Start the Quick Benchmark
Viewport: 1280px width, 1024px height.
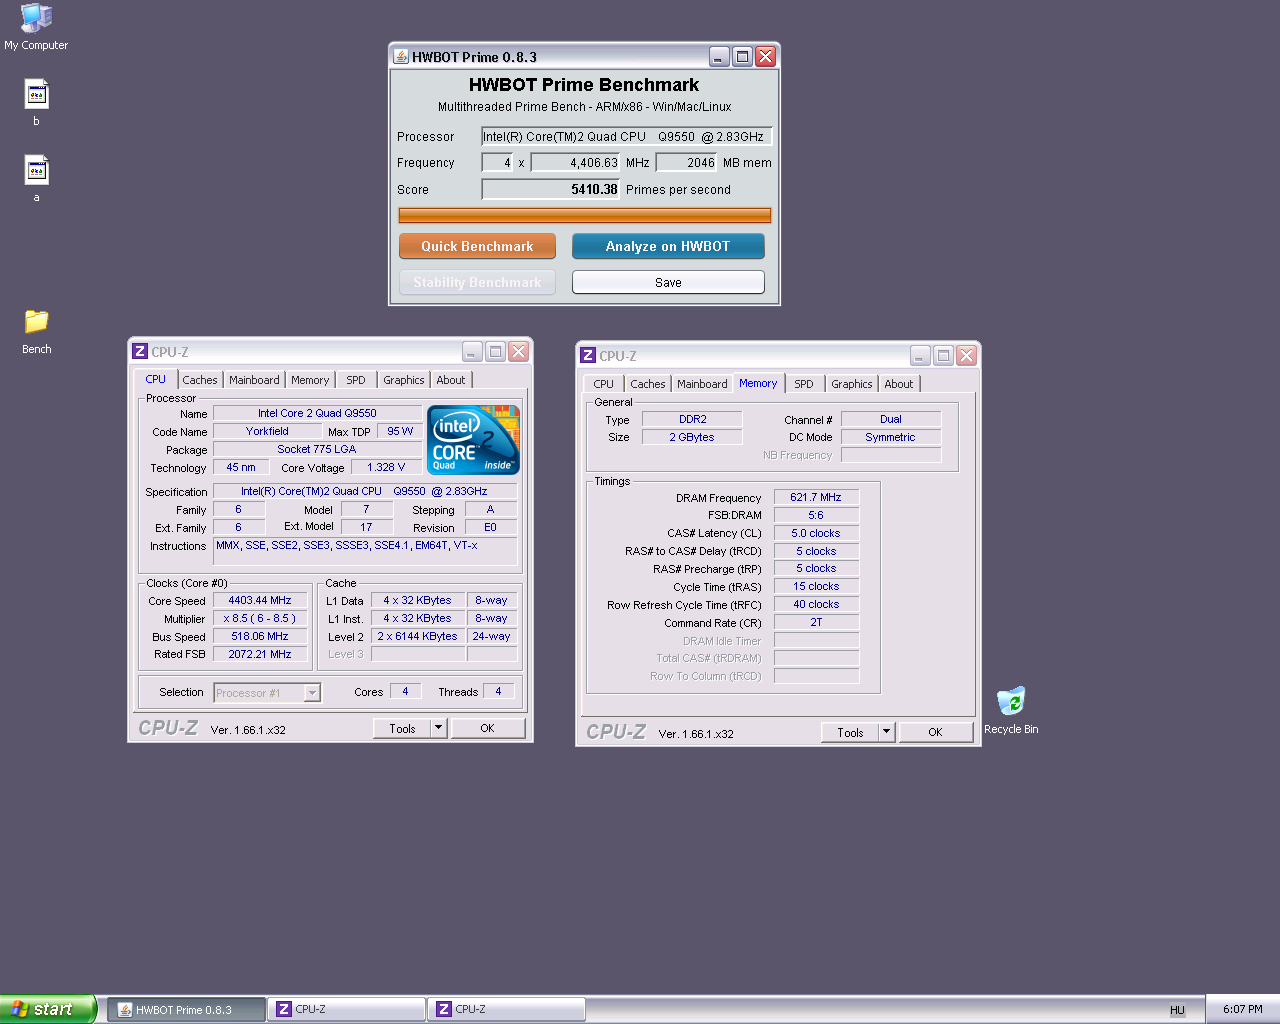[477, 246]
